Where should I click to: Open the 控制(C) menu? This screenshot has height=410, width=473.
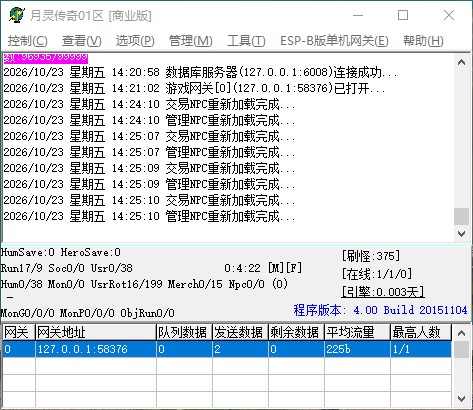pyautogui.click(x=28, y=41)
